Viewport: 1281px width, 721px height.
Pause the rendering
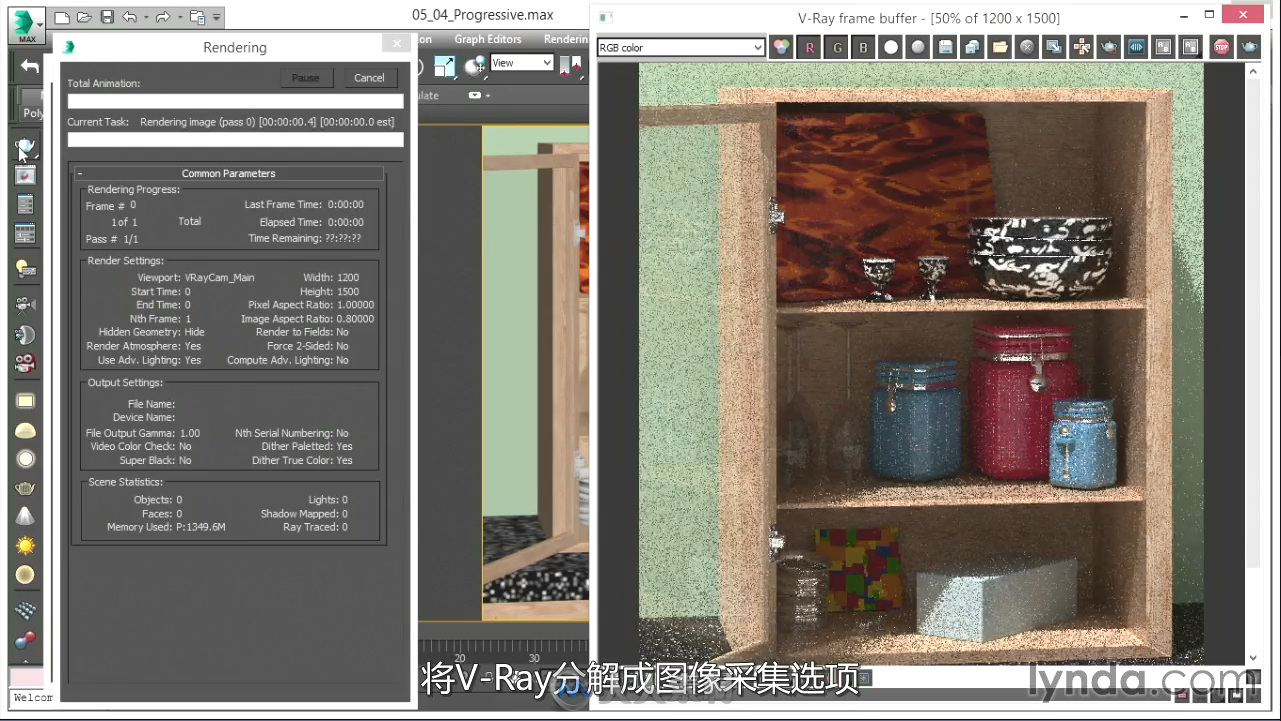[x=305, y=78]
